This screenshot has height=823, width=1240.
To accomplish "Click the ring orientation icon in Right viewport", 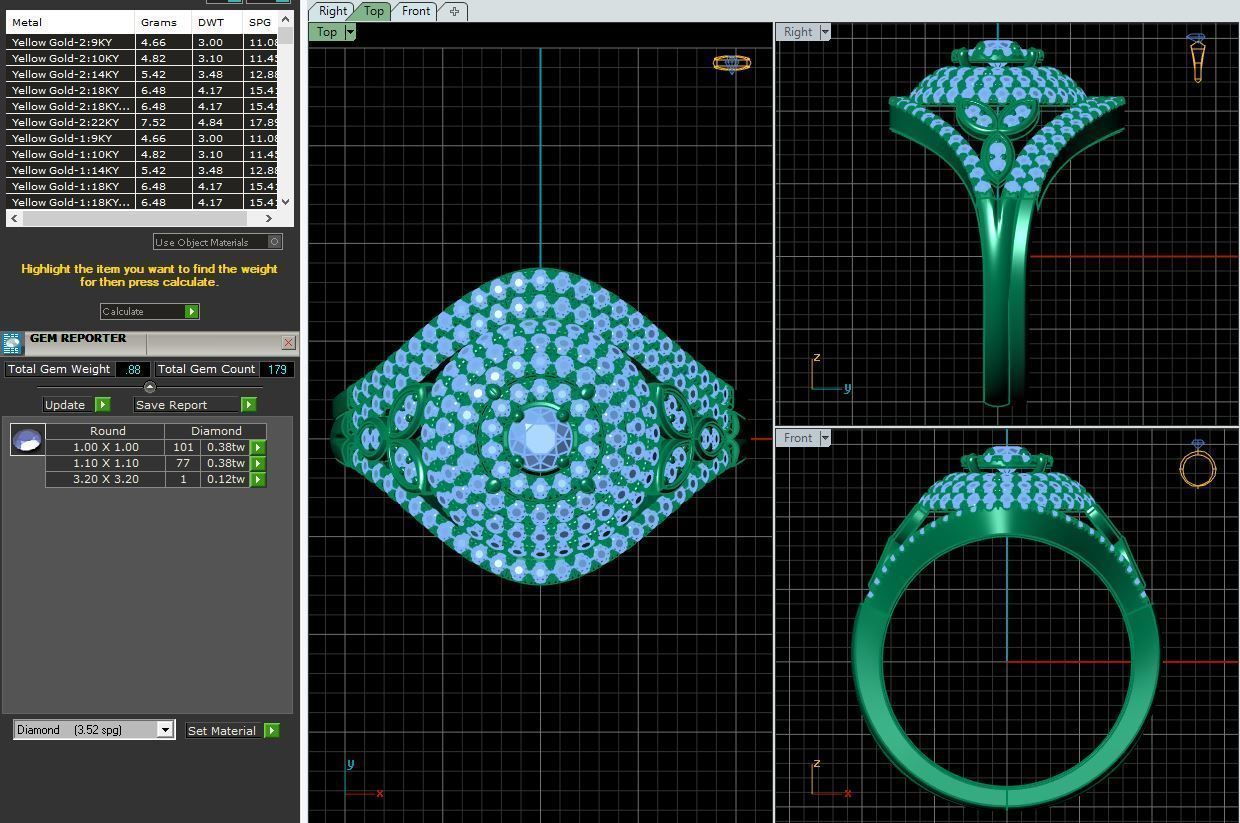I will pyautogui.click(x=1197, y=58).
